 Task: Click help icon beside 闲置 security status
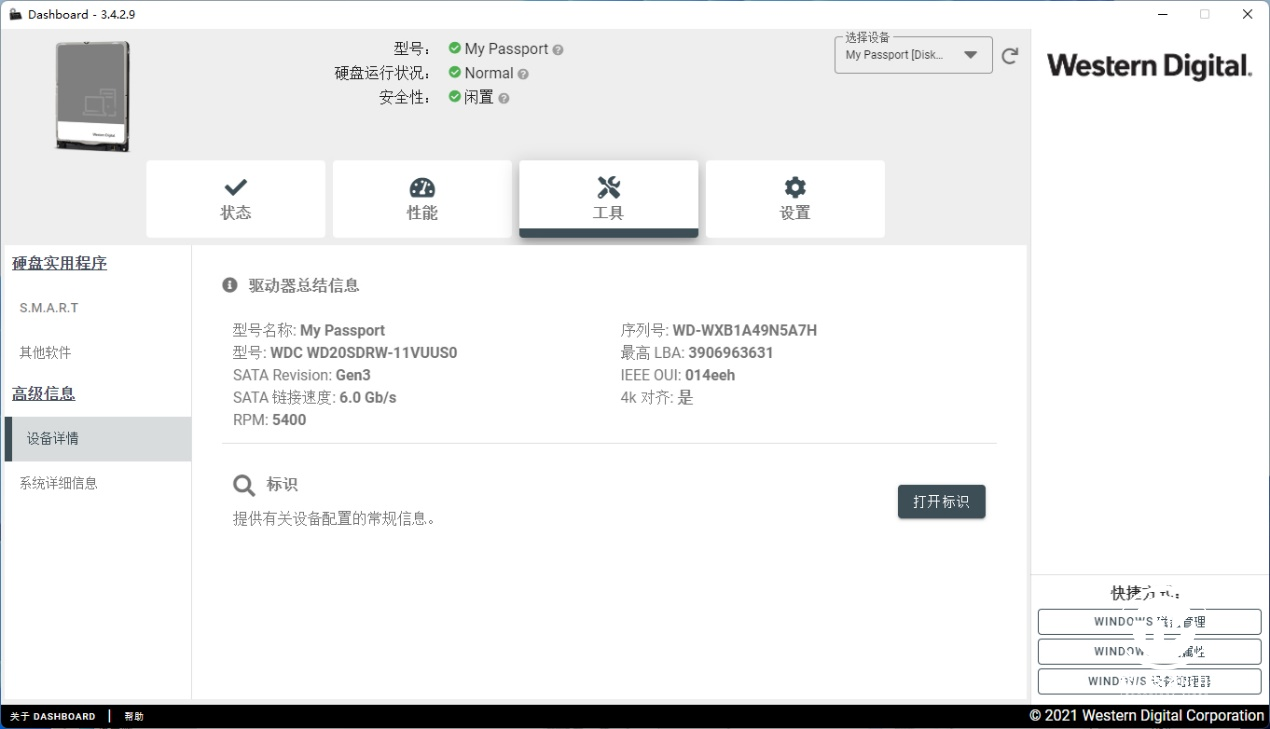pyautogui.click(x=504, y=98)
